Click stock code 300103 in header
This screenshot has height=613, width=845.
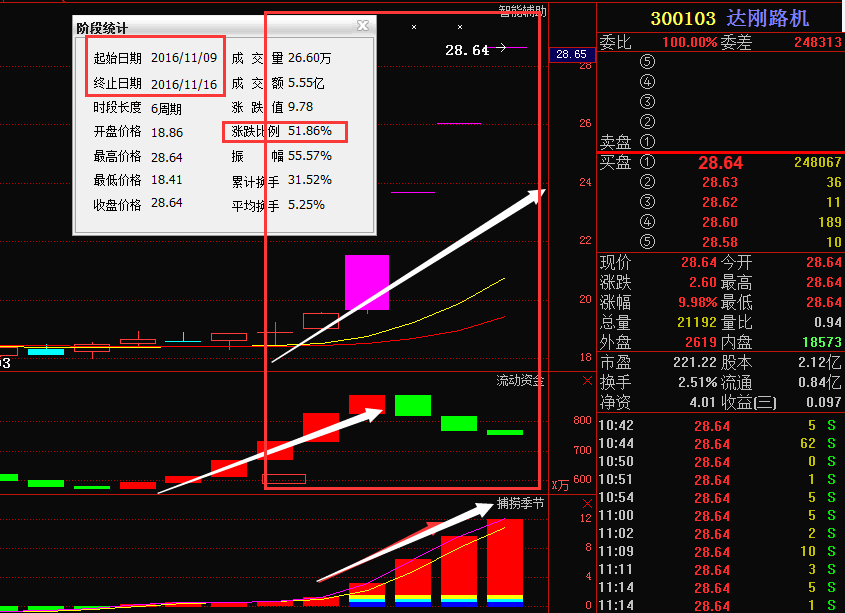(683, 18)
